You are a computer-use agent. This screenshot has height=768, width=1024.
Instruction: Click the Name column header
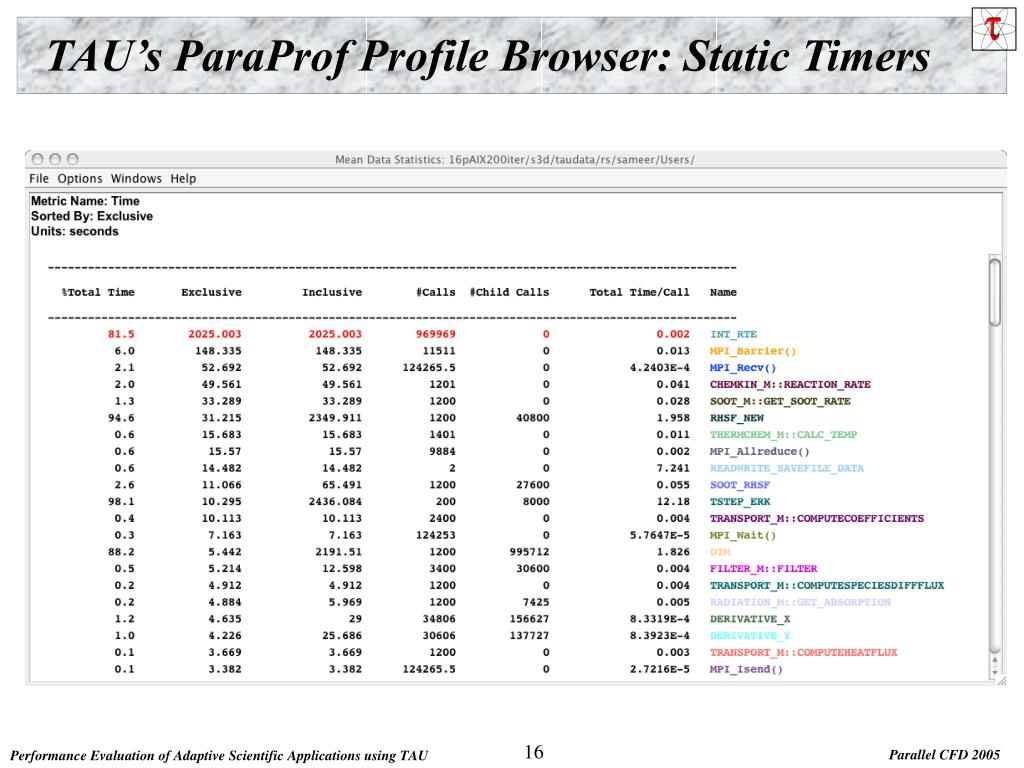tap(723, 293)
